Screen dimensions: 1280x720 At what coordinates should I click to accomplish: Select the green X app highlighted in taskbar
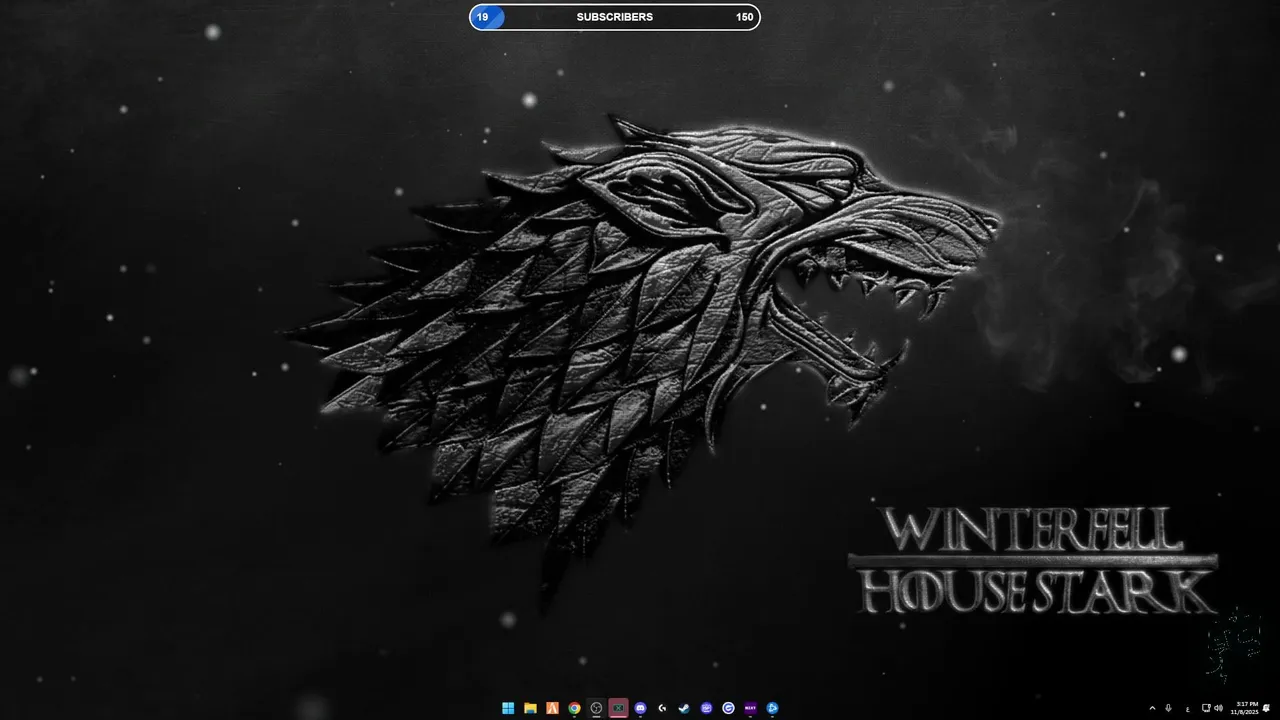pyautogui.click(x=618, y=708)
